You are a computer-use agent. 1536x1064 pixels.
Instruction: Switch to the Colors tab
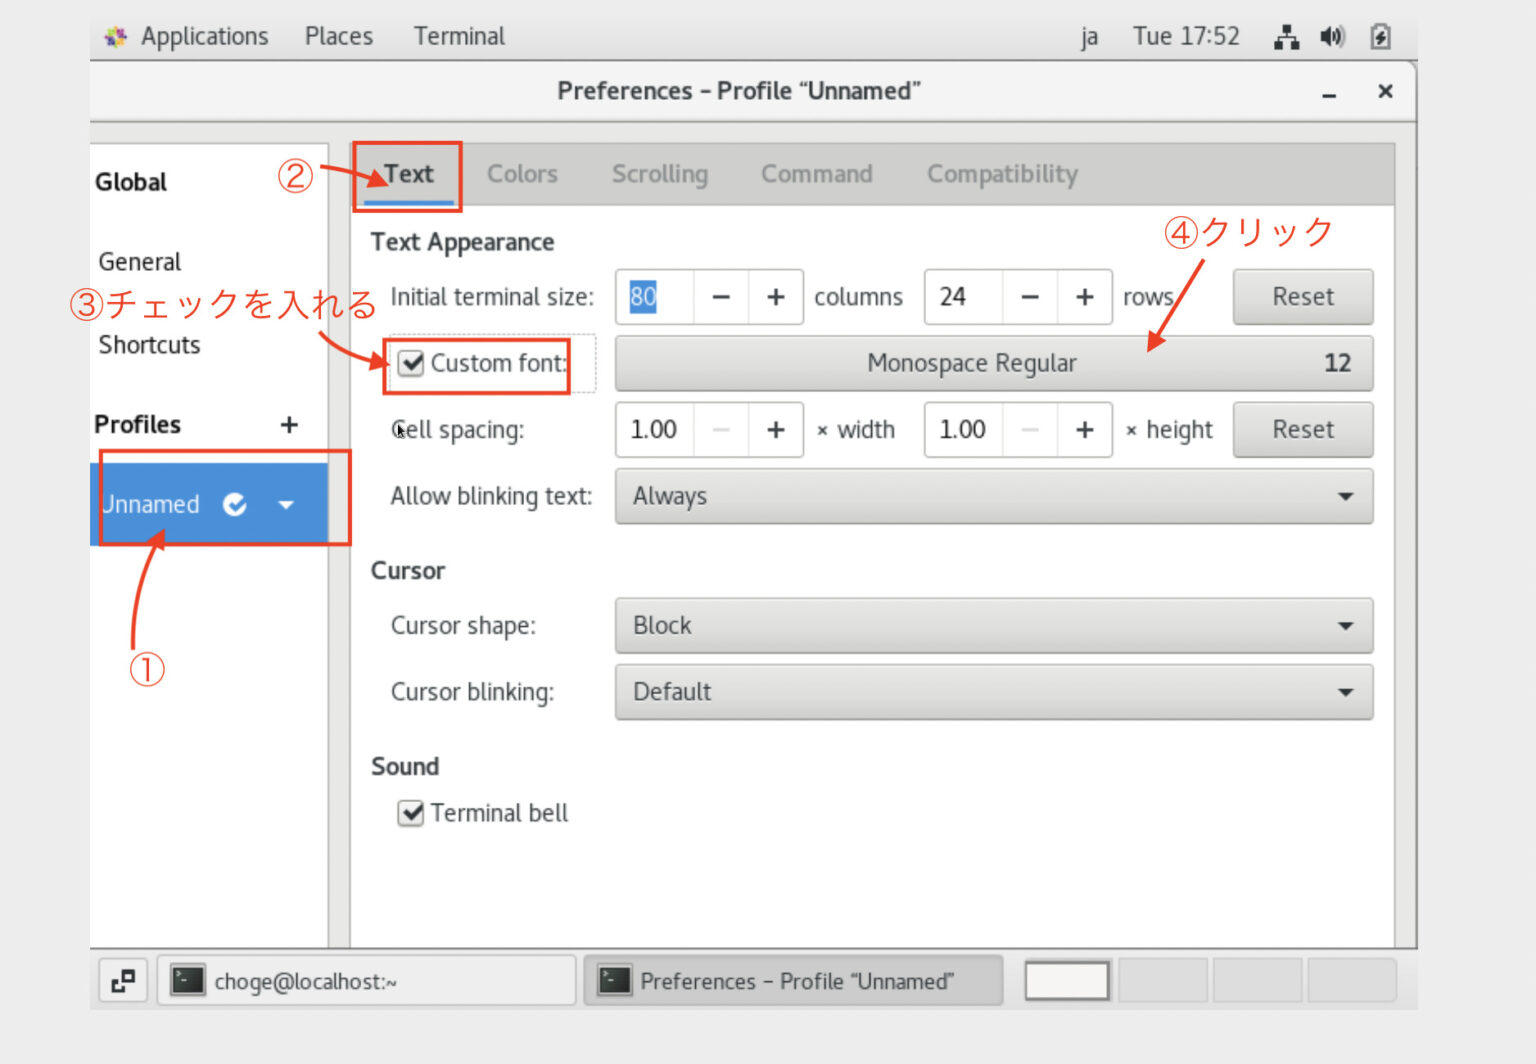[522, 174]
